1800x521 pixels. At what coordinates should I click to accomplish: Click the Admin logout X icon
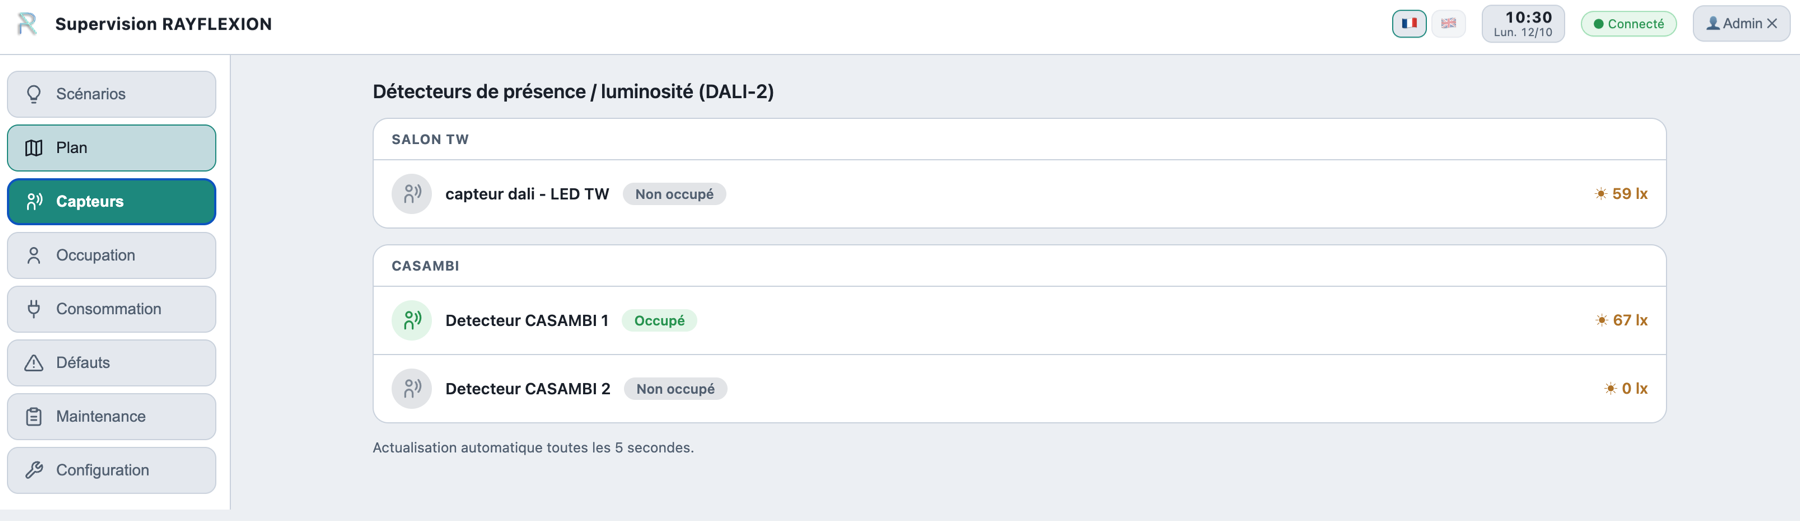pos(1772,23)
